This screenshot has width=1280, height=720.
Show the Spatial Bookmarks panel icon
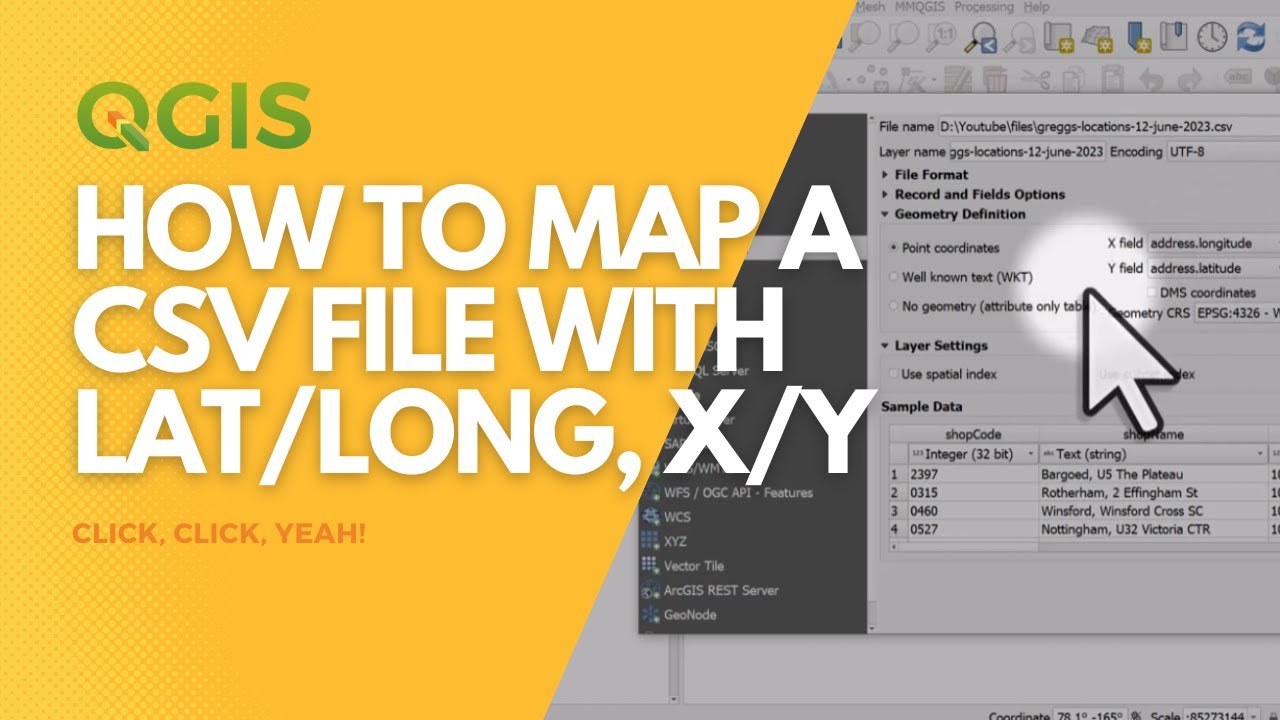click(1176, 38)
